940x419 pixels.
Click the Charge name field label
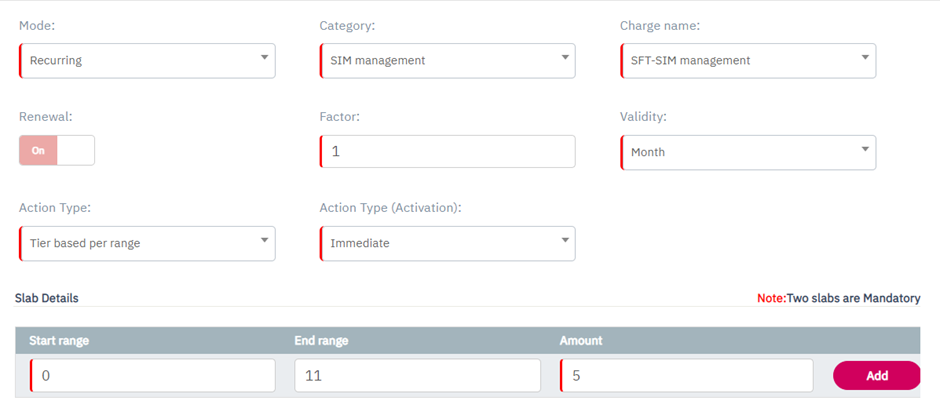pos(660,25)
